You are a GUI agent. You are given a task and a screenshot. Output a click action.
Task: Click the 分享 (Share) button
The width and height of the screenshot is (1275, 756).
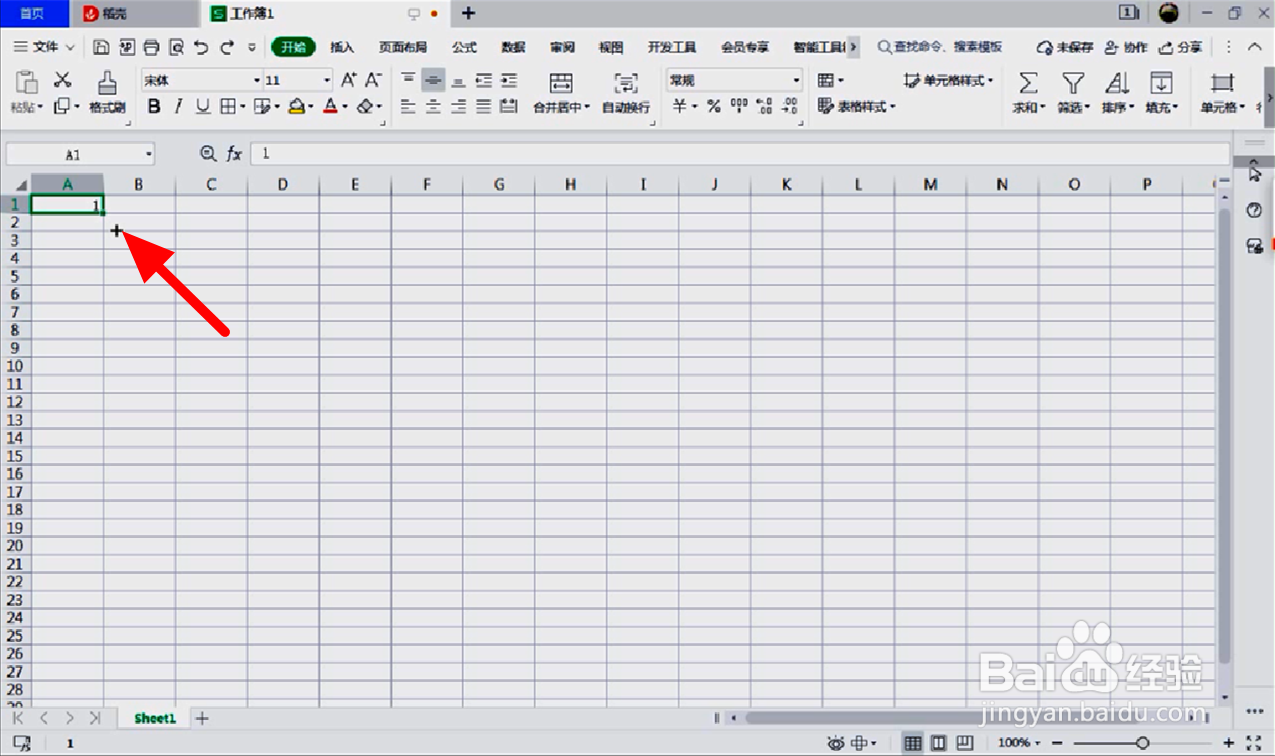1181,47
